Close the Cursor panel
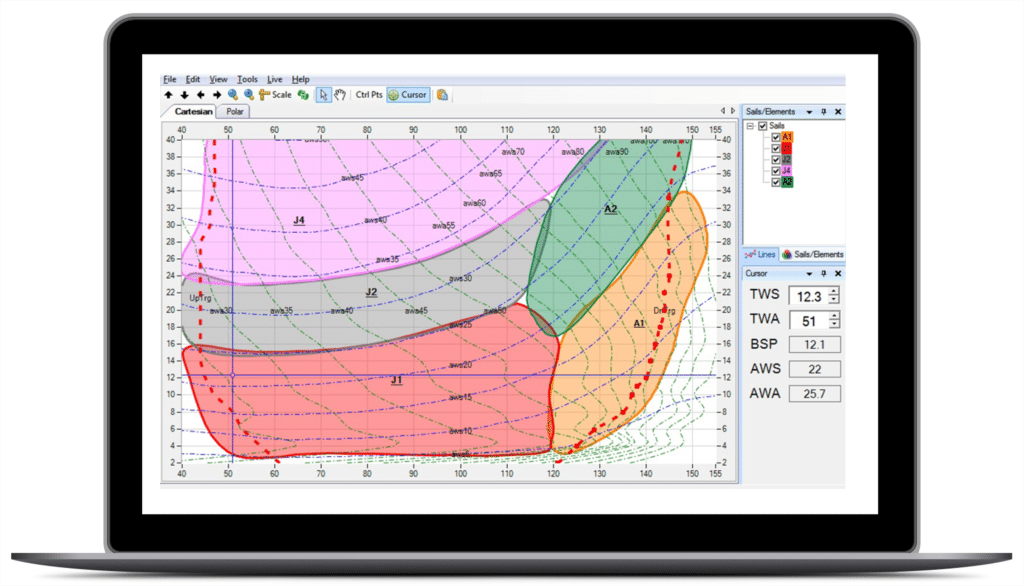Viewport: 1024px width, 586px height. pyautogui.click(x=838, y=274)
